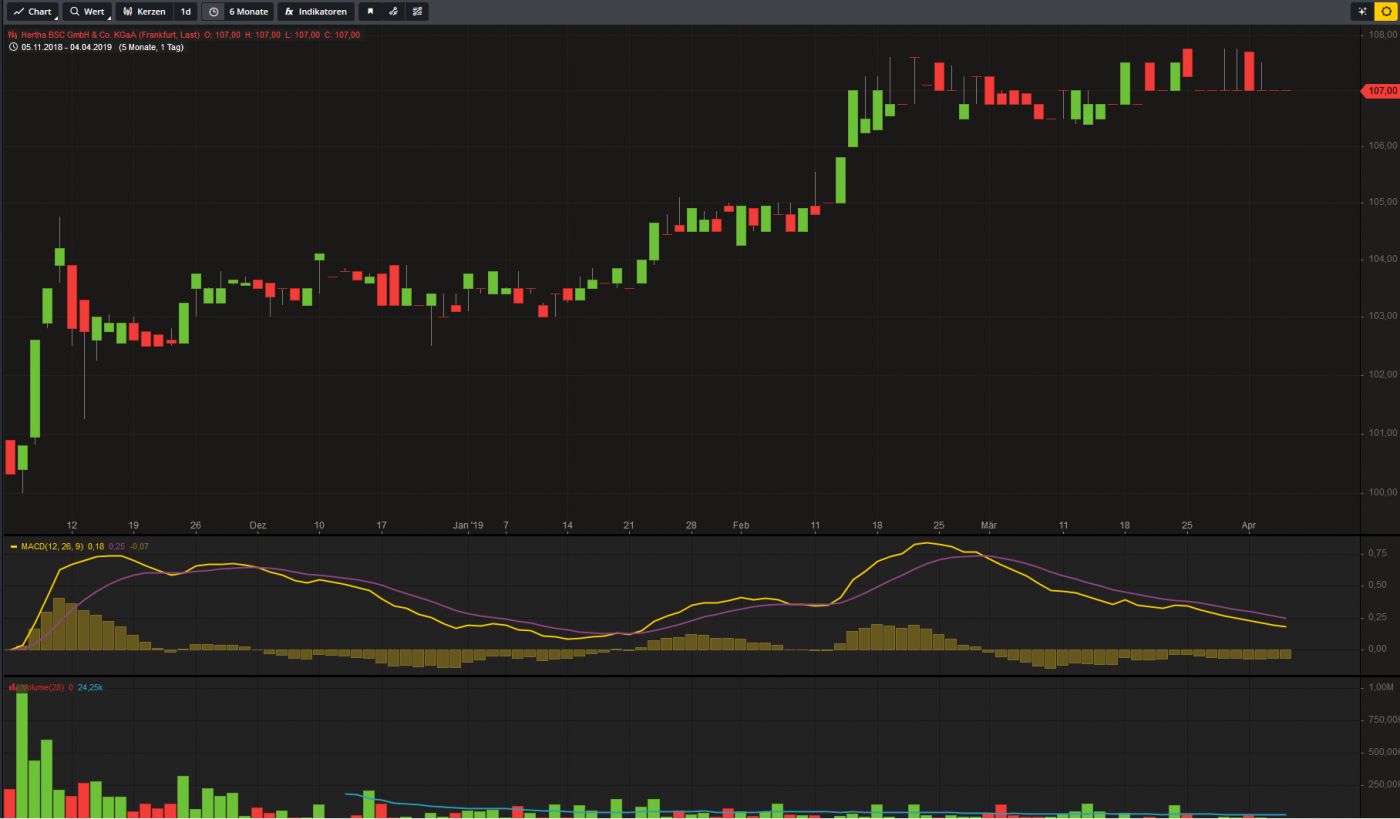The height and width of the screenshot is (819, 1400).
Task: Click the 0,75 MACD axis label
Action: click(1379, 553)
